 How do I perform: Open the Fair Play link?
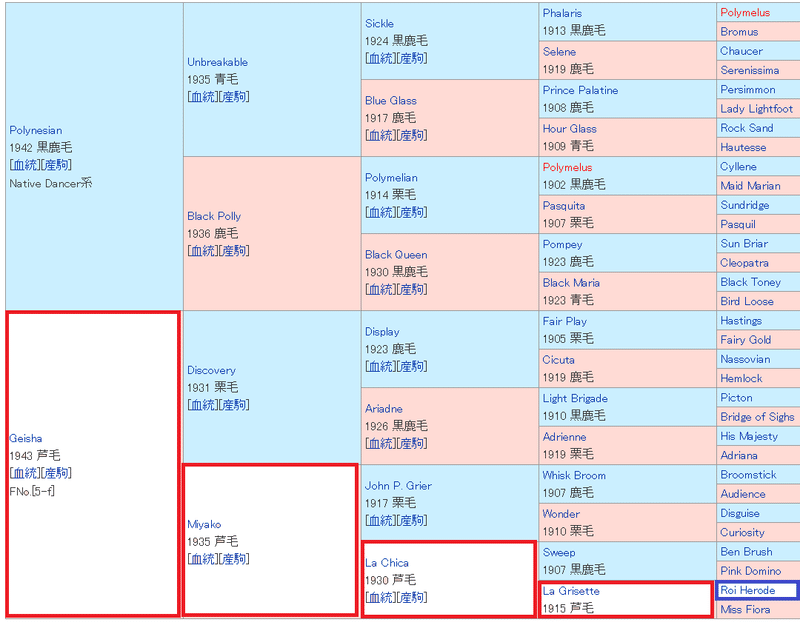564,321
